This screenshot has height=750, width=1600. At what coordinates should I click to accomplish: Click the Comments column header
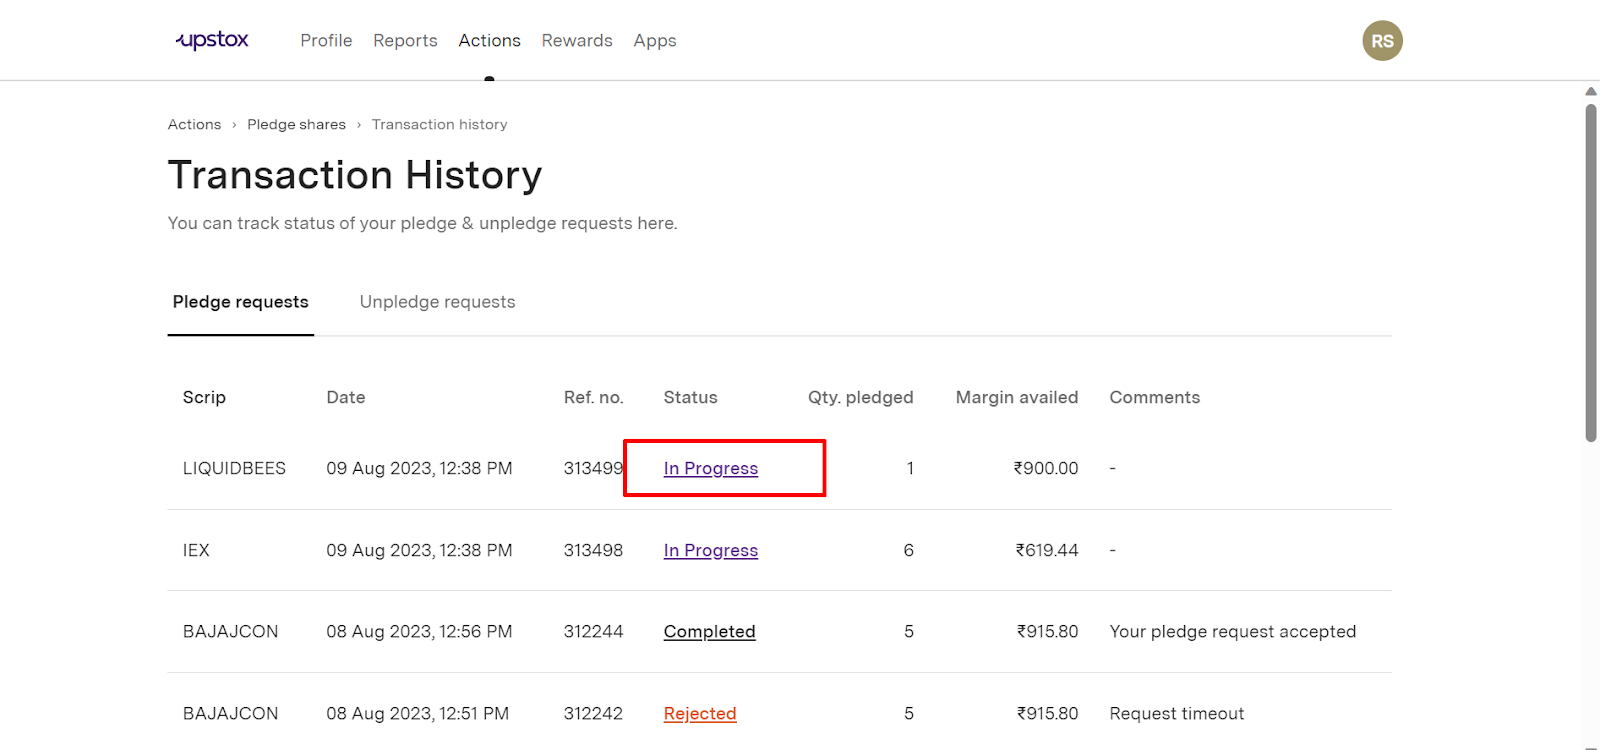pos(1154,397)
